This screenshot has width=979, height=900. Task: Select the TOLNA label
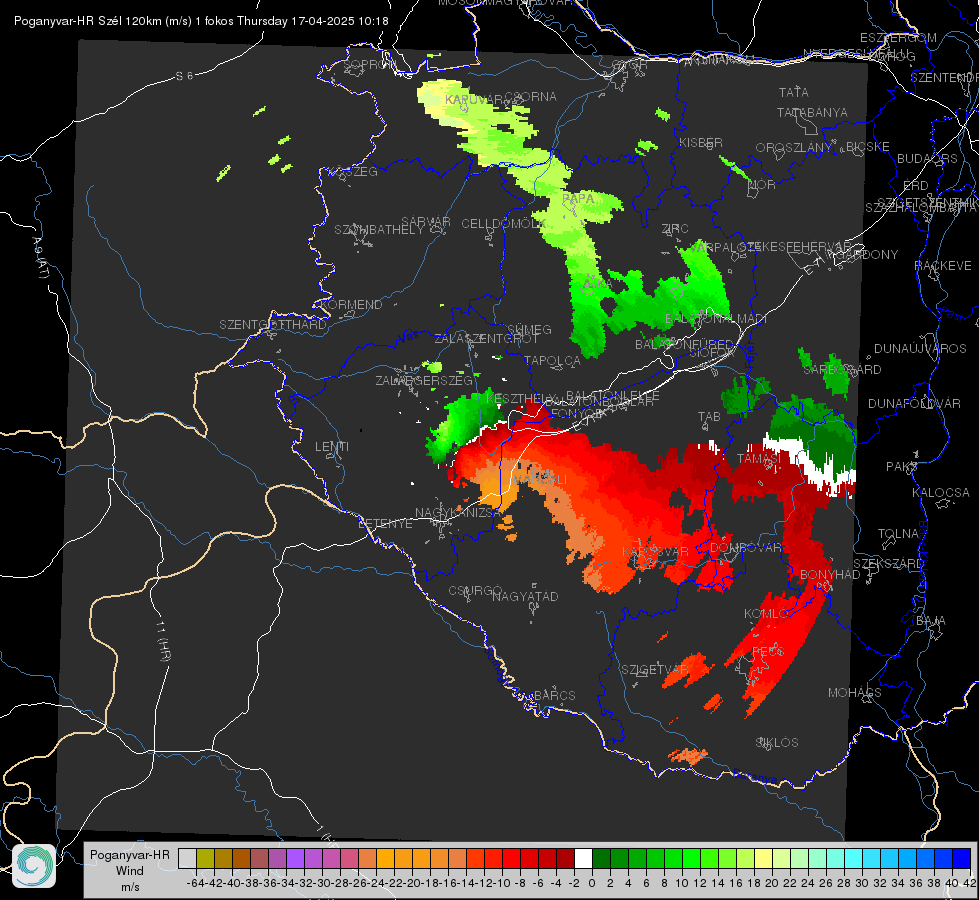pos(898,534)
